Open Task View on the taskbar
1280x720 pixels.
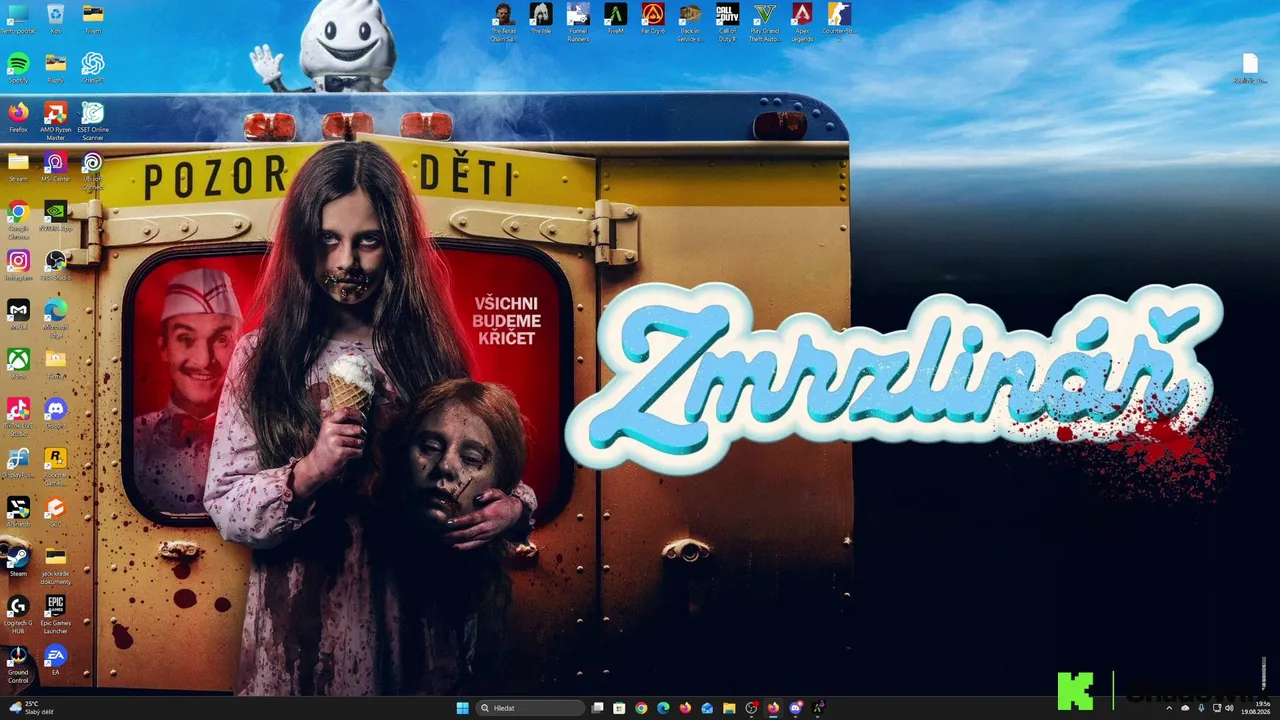[597, 708]
